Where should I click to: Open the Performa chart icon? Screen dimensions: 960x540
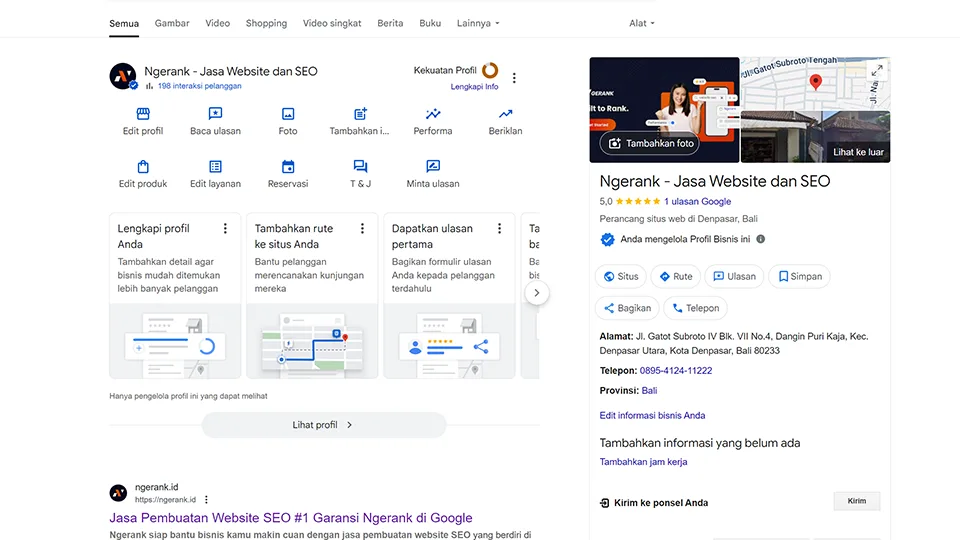[x=433, y=114]
